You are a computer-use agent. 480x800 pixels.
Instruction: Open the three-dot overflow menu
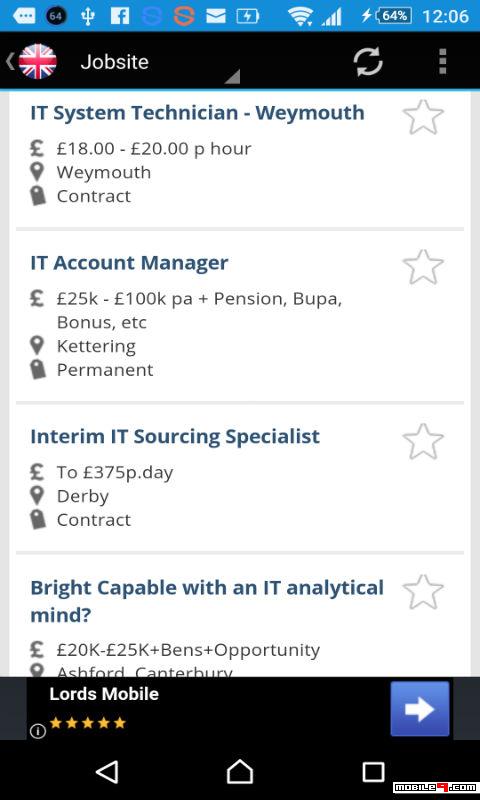pos(442,62)
